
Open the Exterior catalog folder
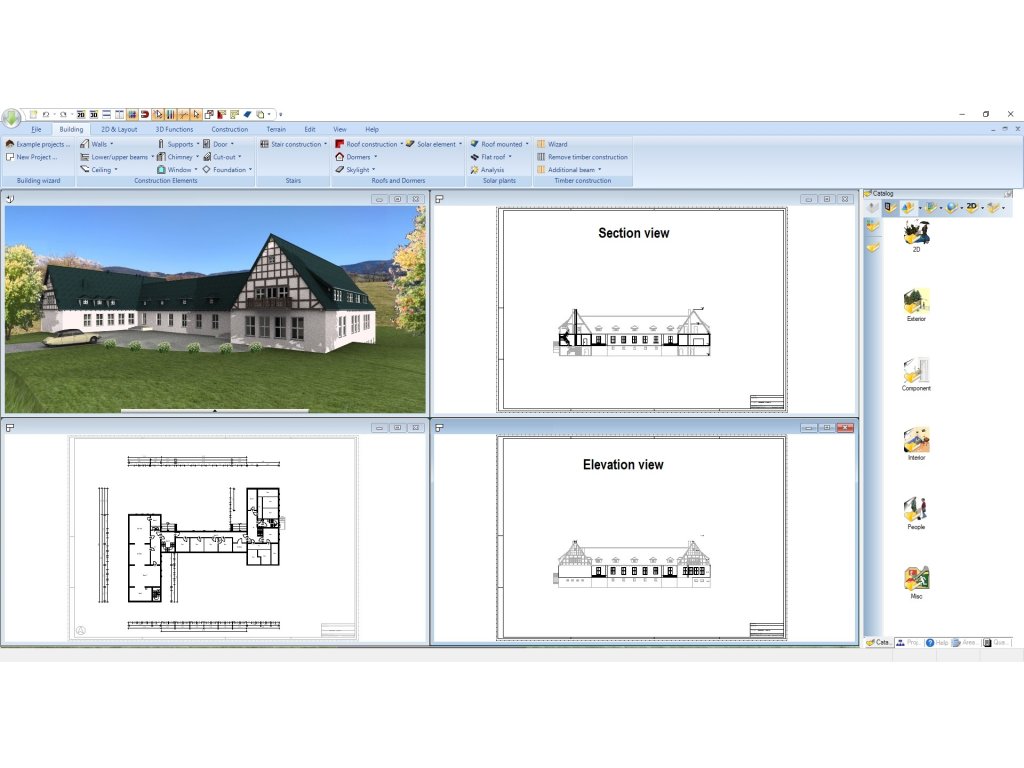pos(915,301)
